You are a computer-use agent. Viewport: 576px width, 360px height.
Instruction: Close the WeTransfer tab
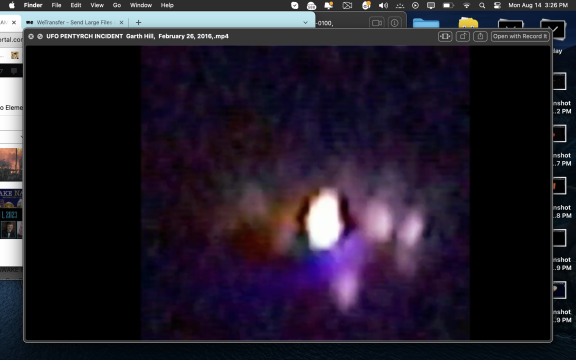click(x=121, y=22)
